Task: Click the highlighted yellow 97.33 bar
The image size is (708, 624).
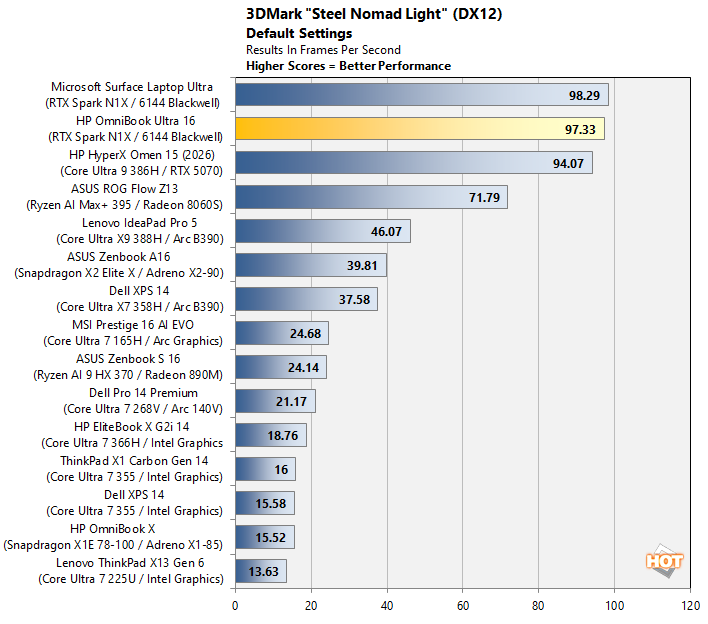Action: click(420, 129)
